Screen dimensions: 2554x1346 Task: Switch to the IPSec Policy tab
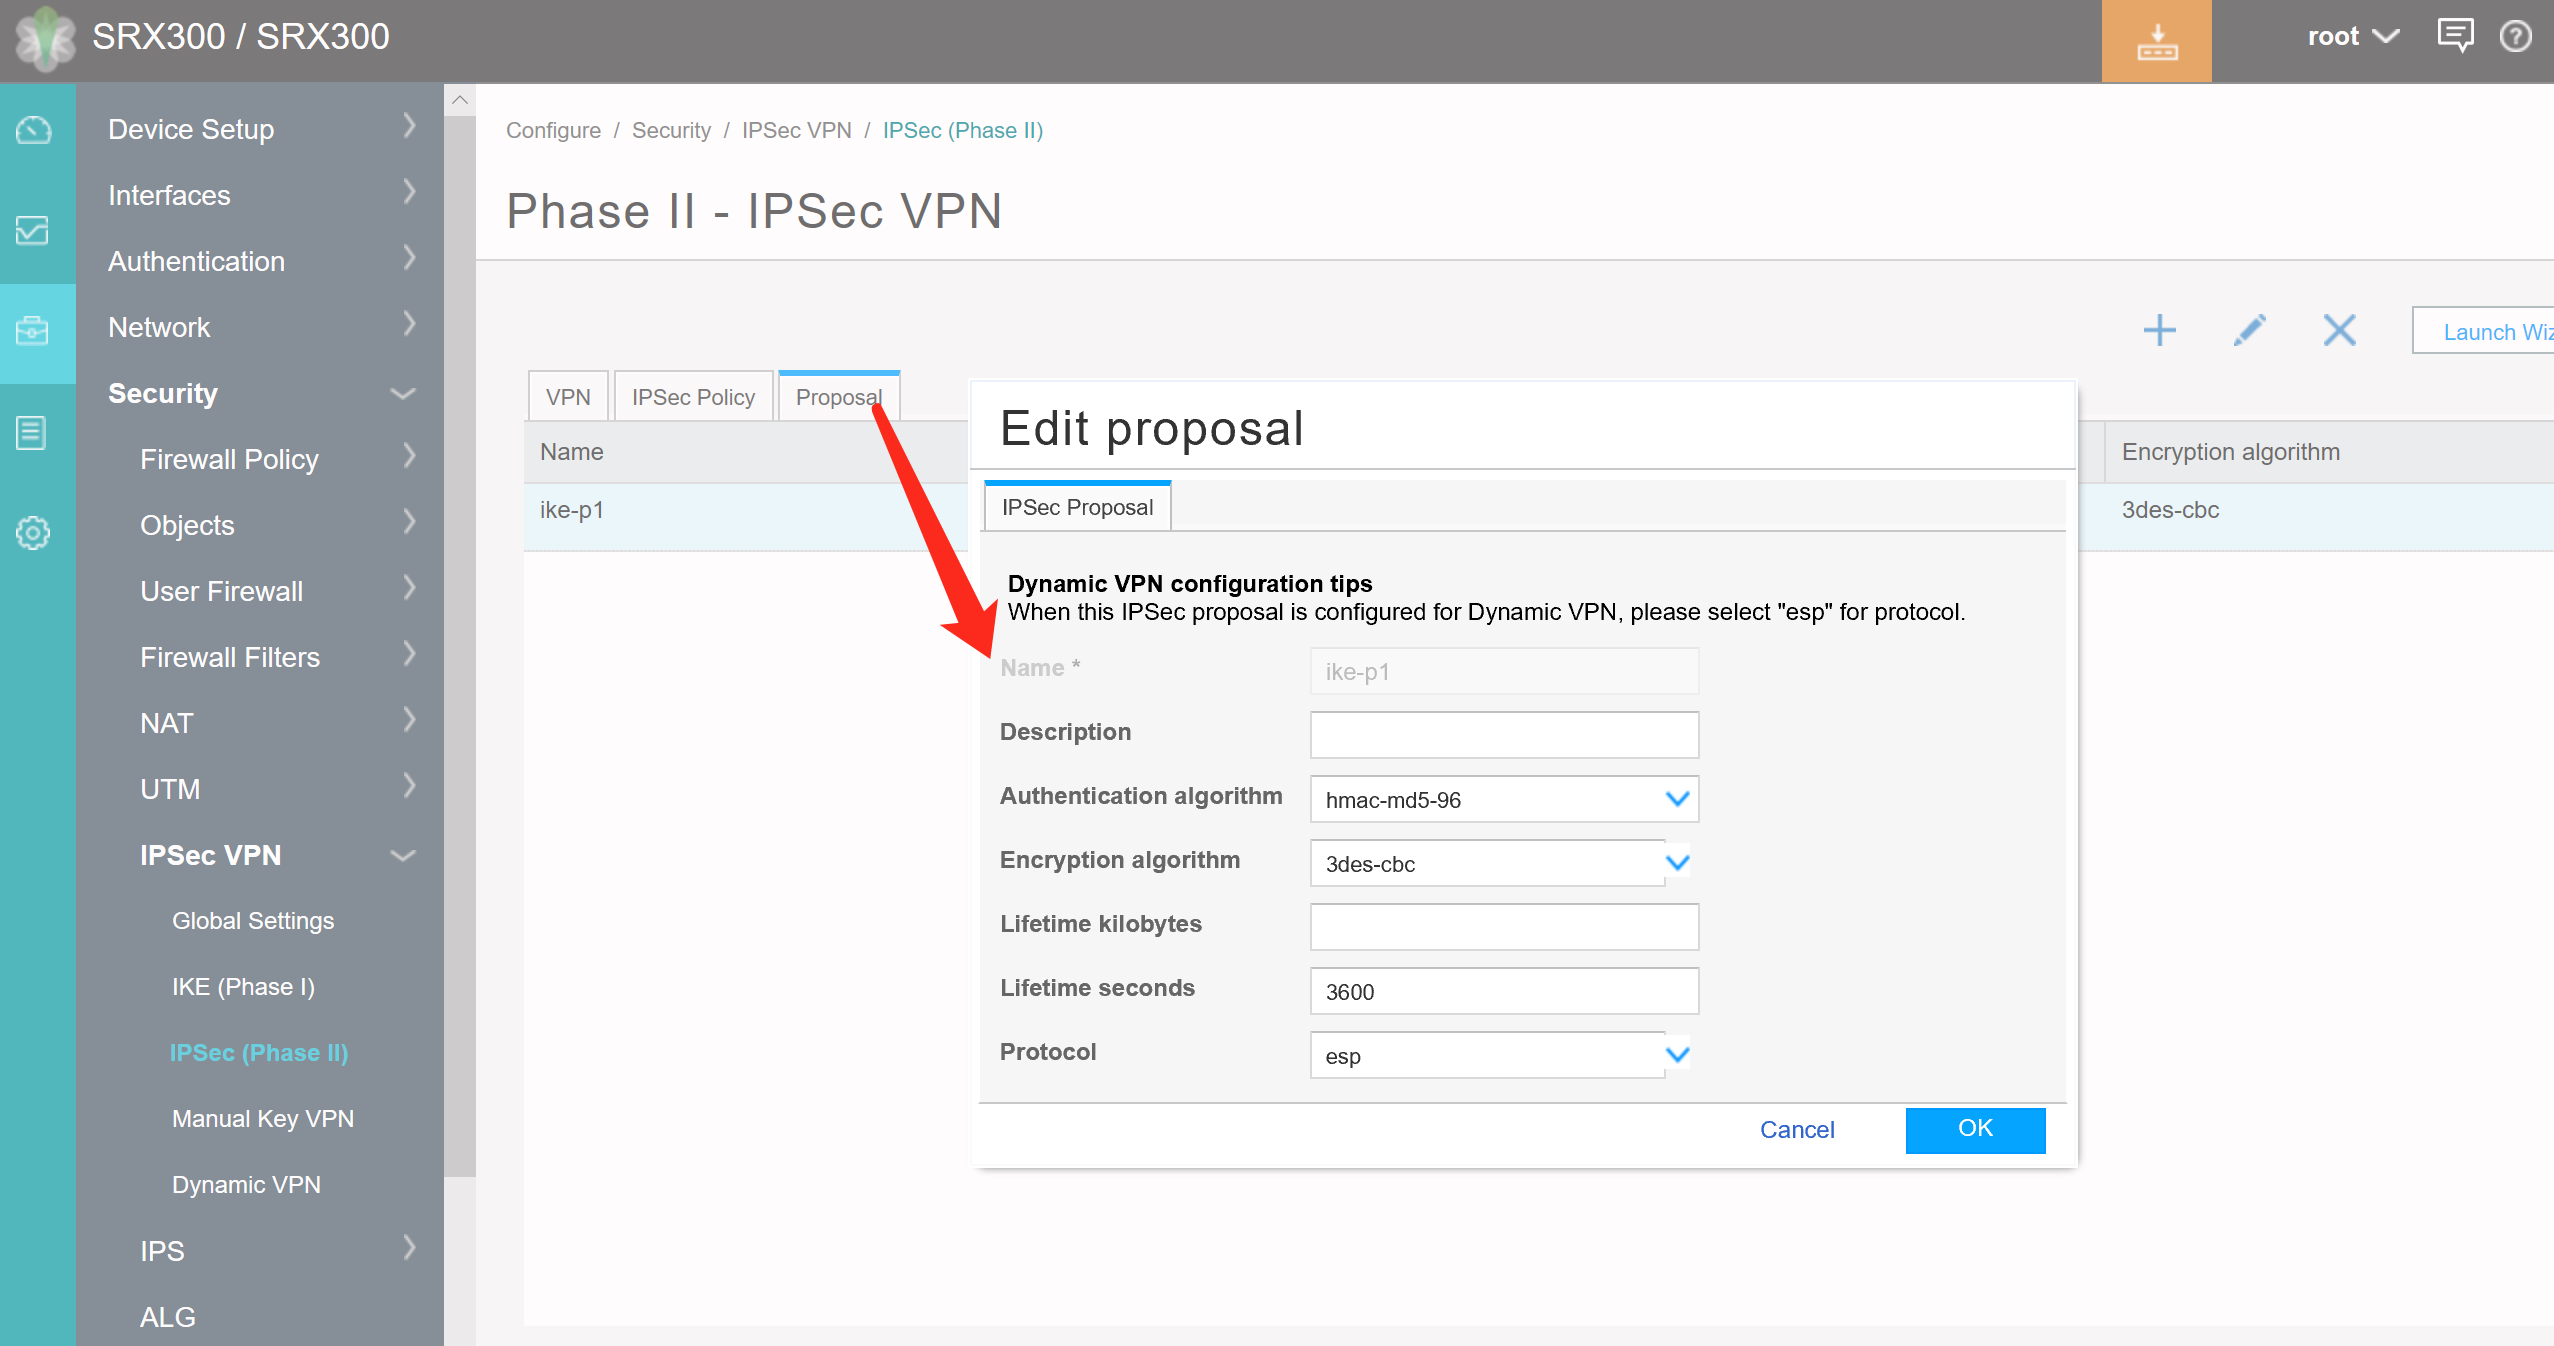693,398
